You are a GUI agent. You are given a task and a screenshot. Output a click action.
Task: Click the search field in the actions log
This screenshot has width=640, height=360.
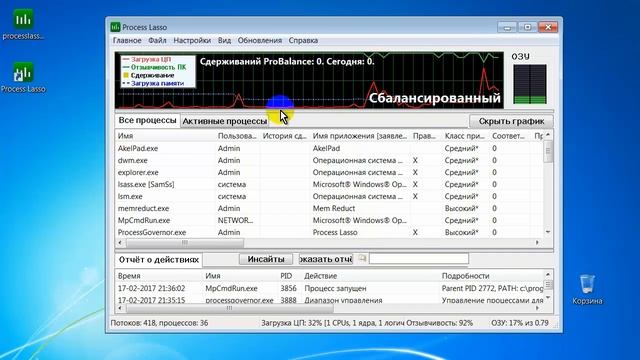(419, 258)
